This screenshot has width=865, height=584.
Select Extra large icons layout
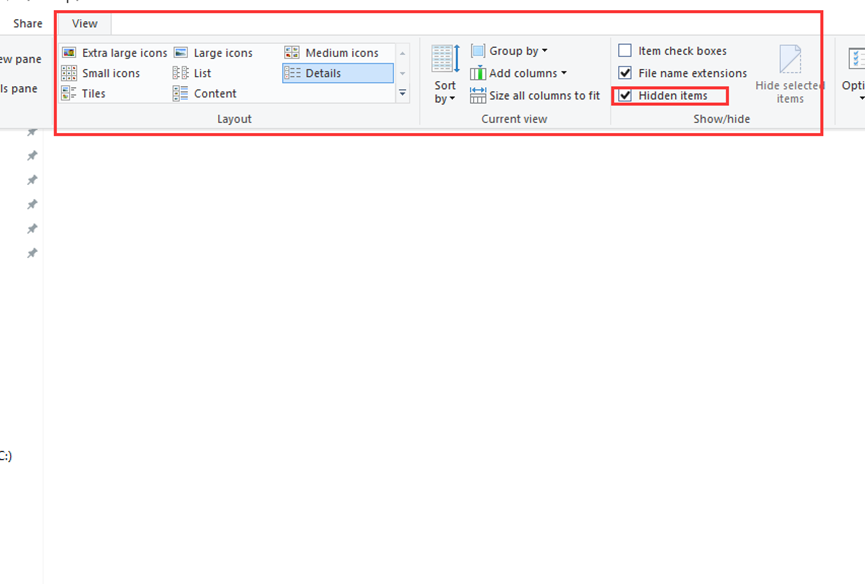tap(115, 53)
